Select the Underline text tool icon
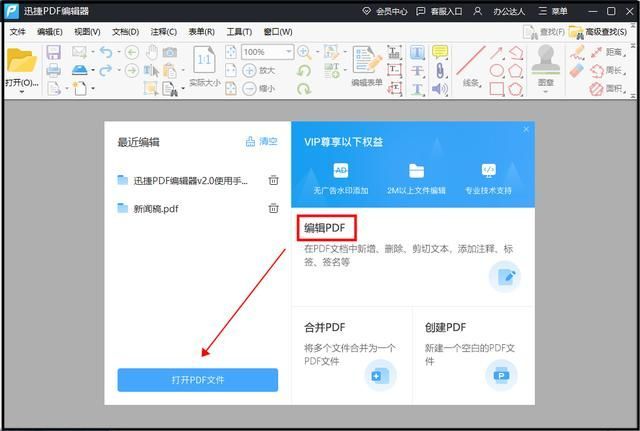640x431 pixels. tap(417, 89)
